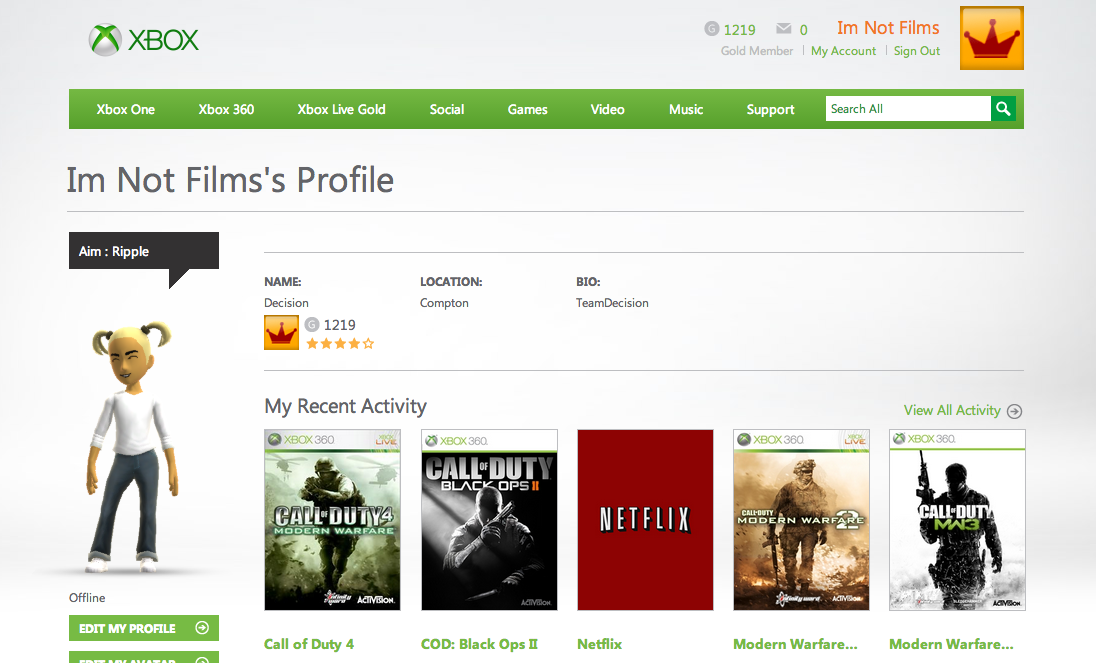The image size is (1096, 663).
Task: Click the COD: Black Ops II title link
Action: pos(480,644)
